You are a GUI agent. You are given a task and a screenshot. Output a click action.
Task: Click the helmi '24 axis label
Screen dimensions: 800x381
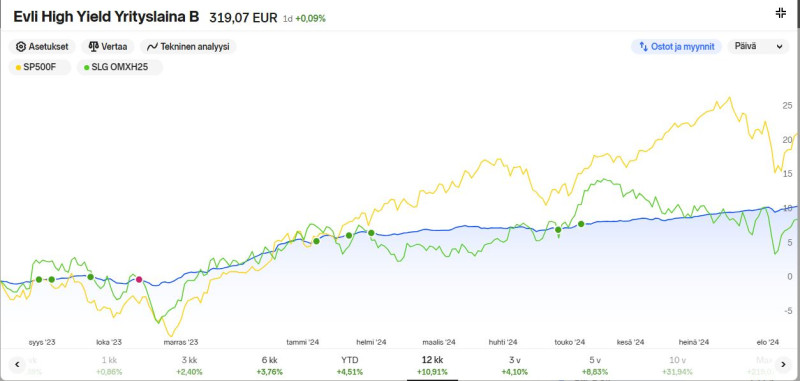pyautogui.click(x=371, y=342)
